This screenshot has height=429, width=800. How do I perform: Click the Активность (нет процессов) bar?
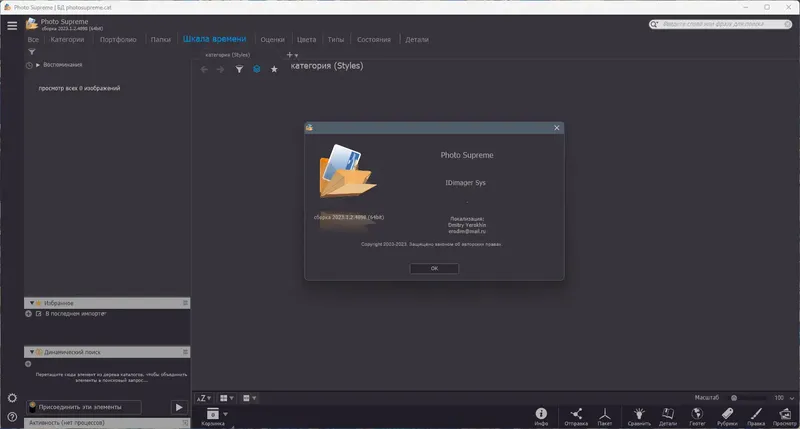click(x=107, y=423)
